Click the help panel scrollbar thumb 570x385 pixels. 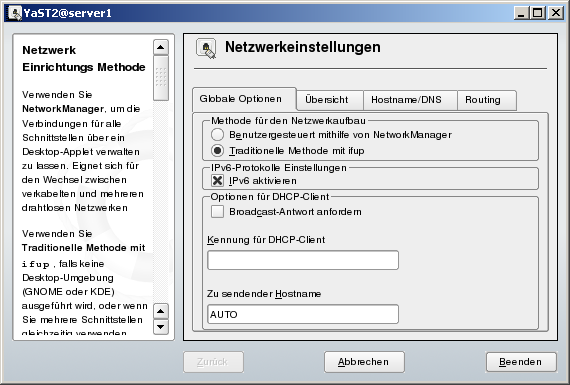point(161,78)
